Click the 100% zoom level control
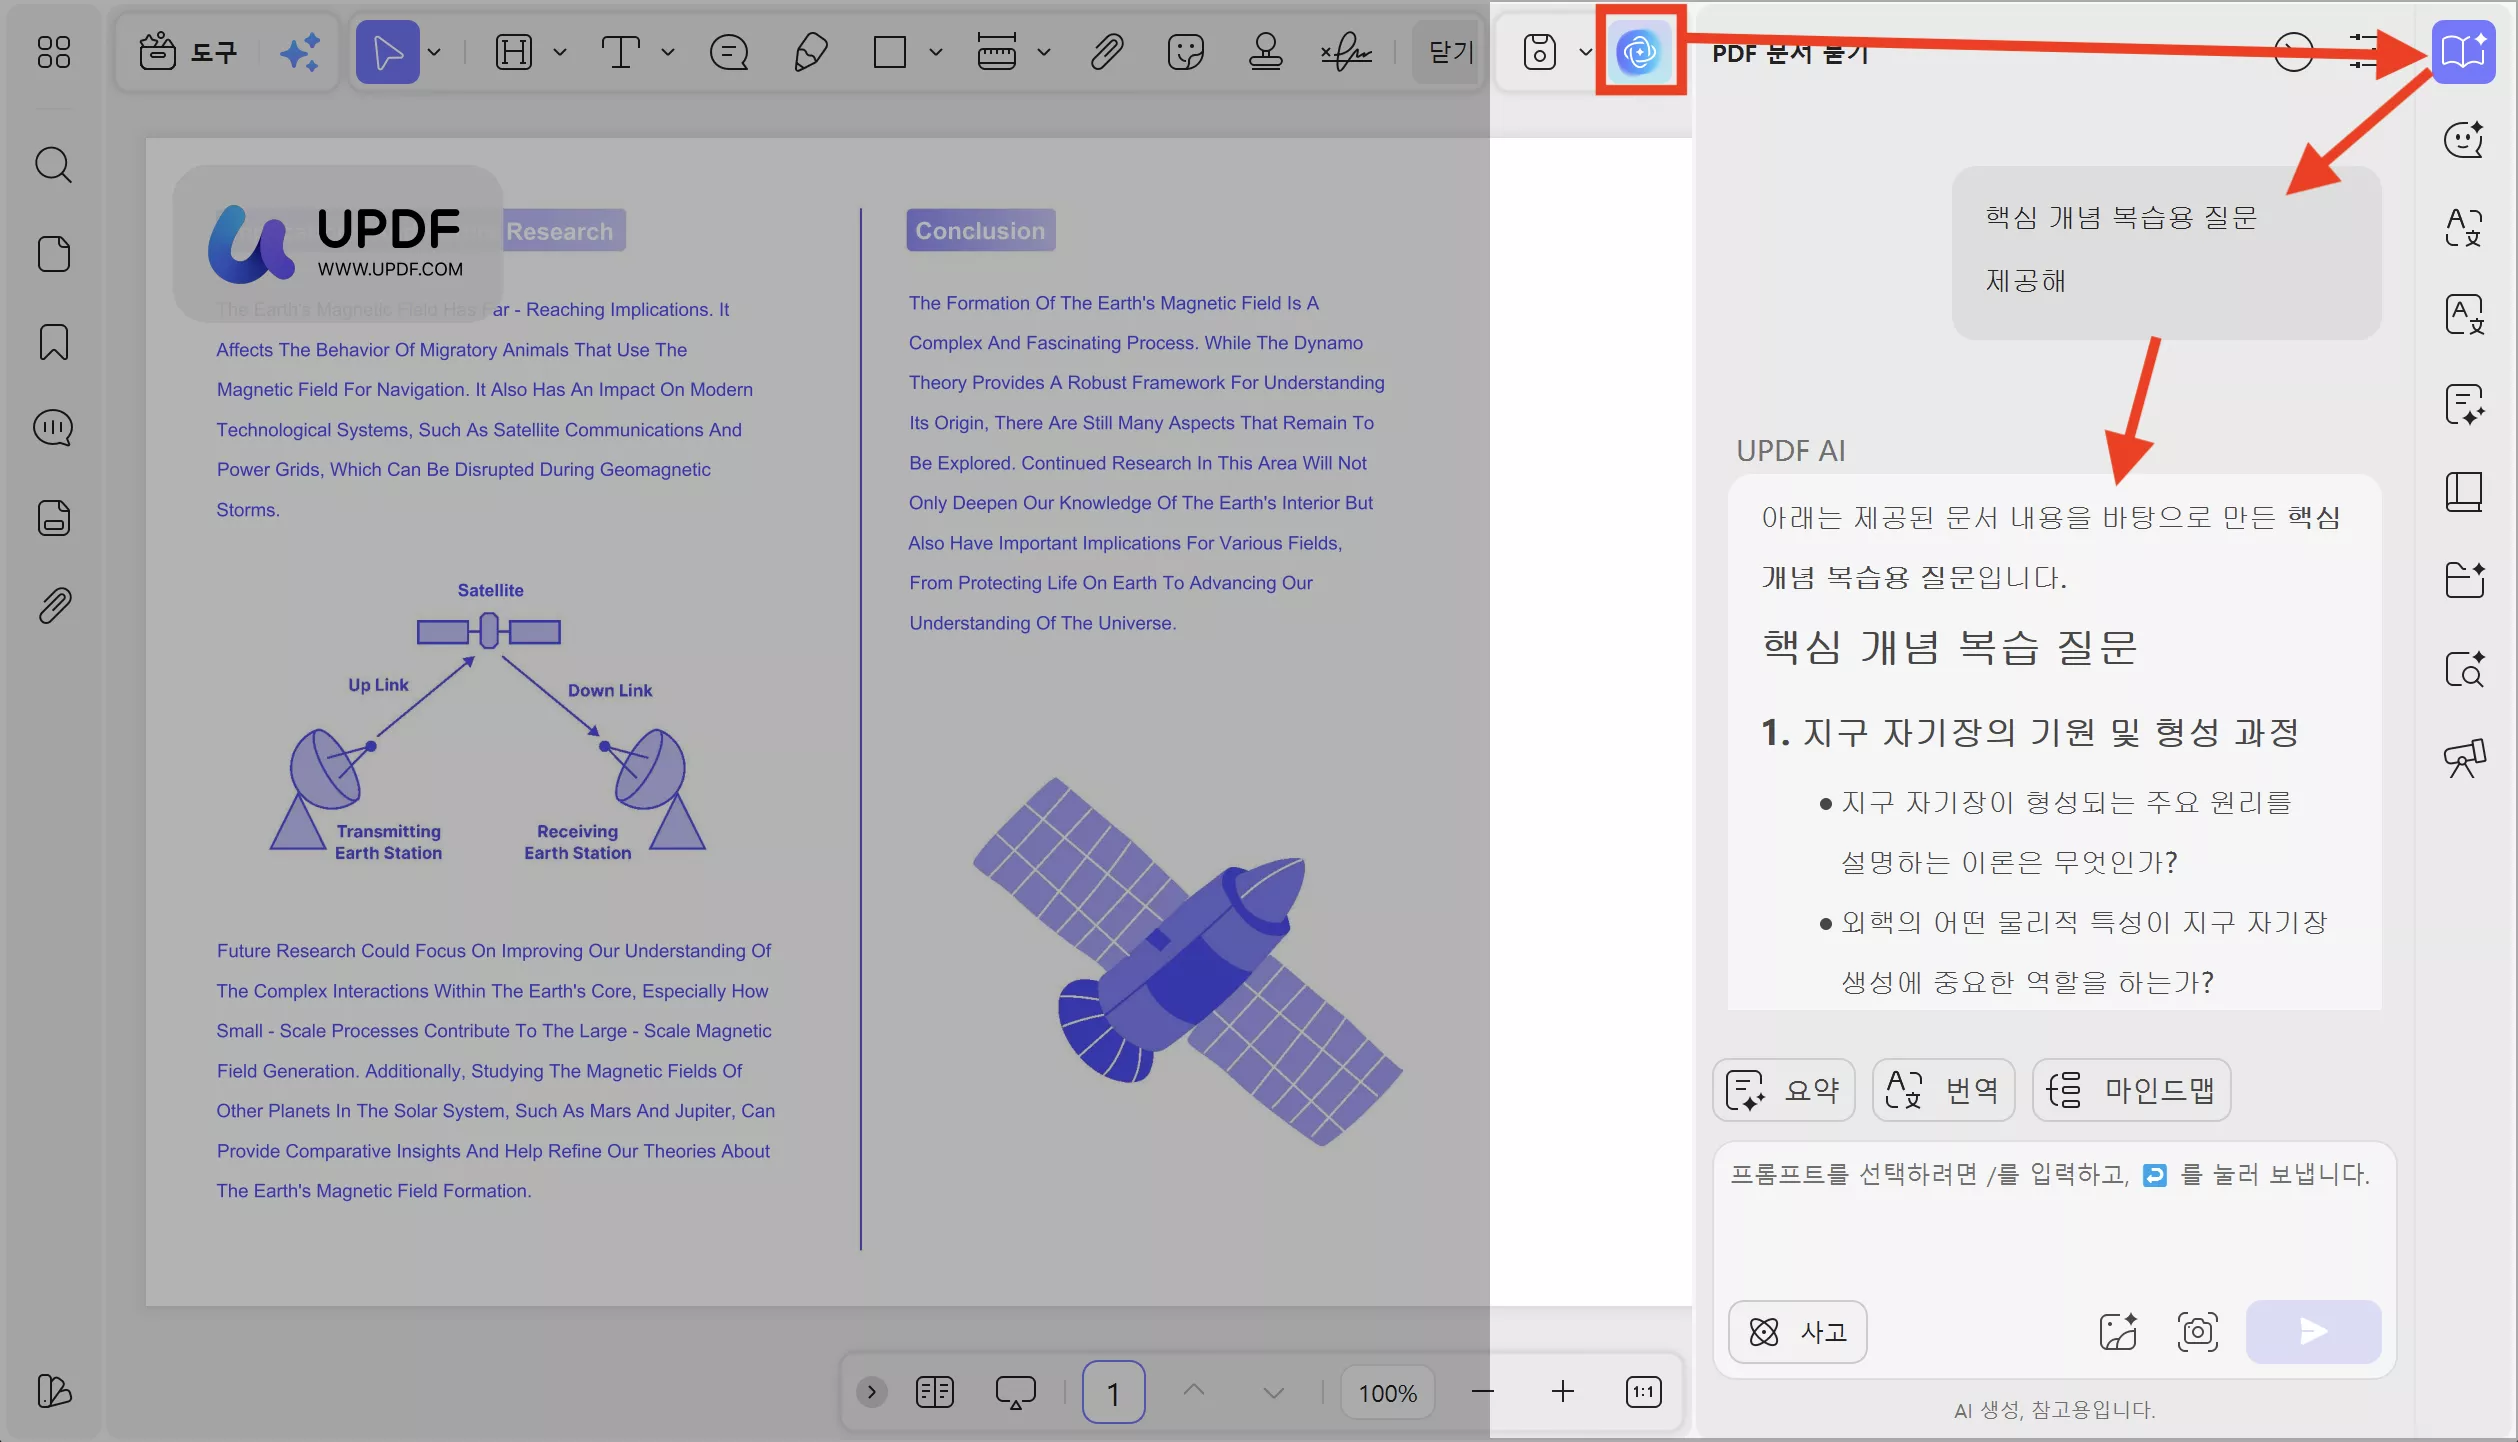The image size is (2518, 1442). tap(1388, 1392)
